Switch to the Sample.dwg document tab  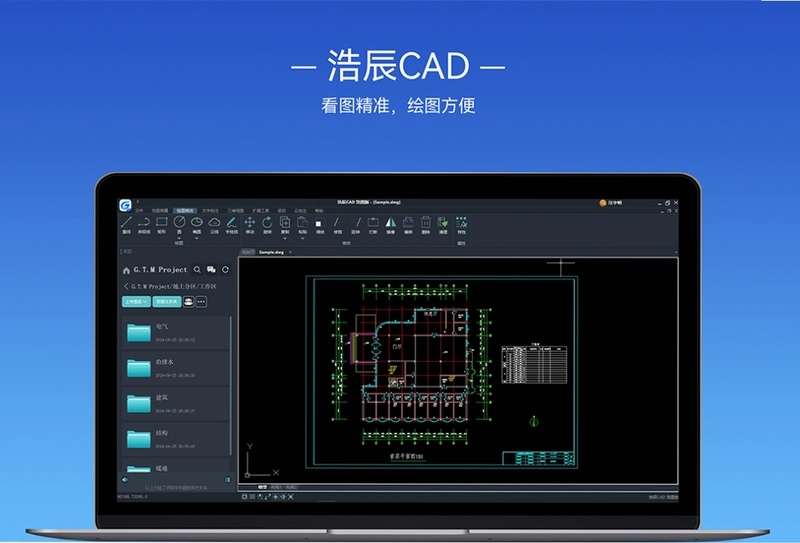tap(271, 252)
